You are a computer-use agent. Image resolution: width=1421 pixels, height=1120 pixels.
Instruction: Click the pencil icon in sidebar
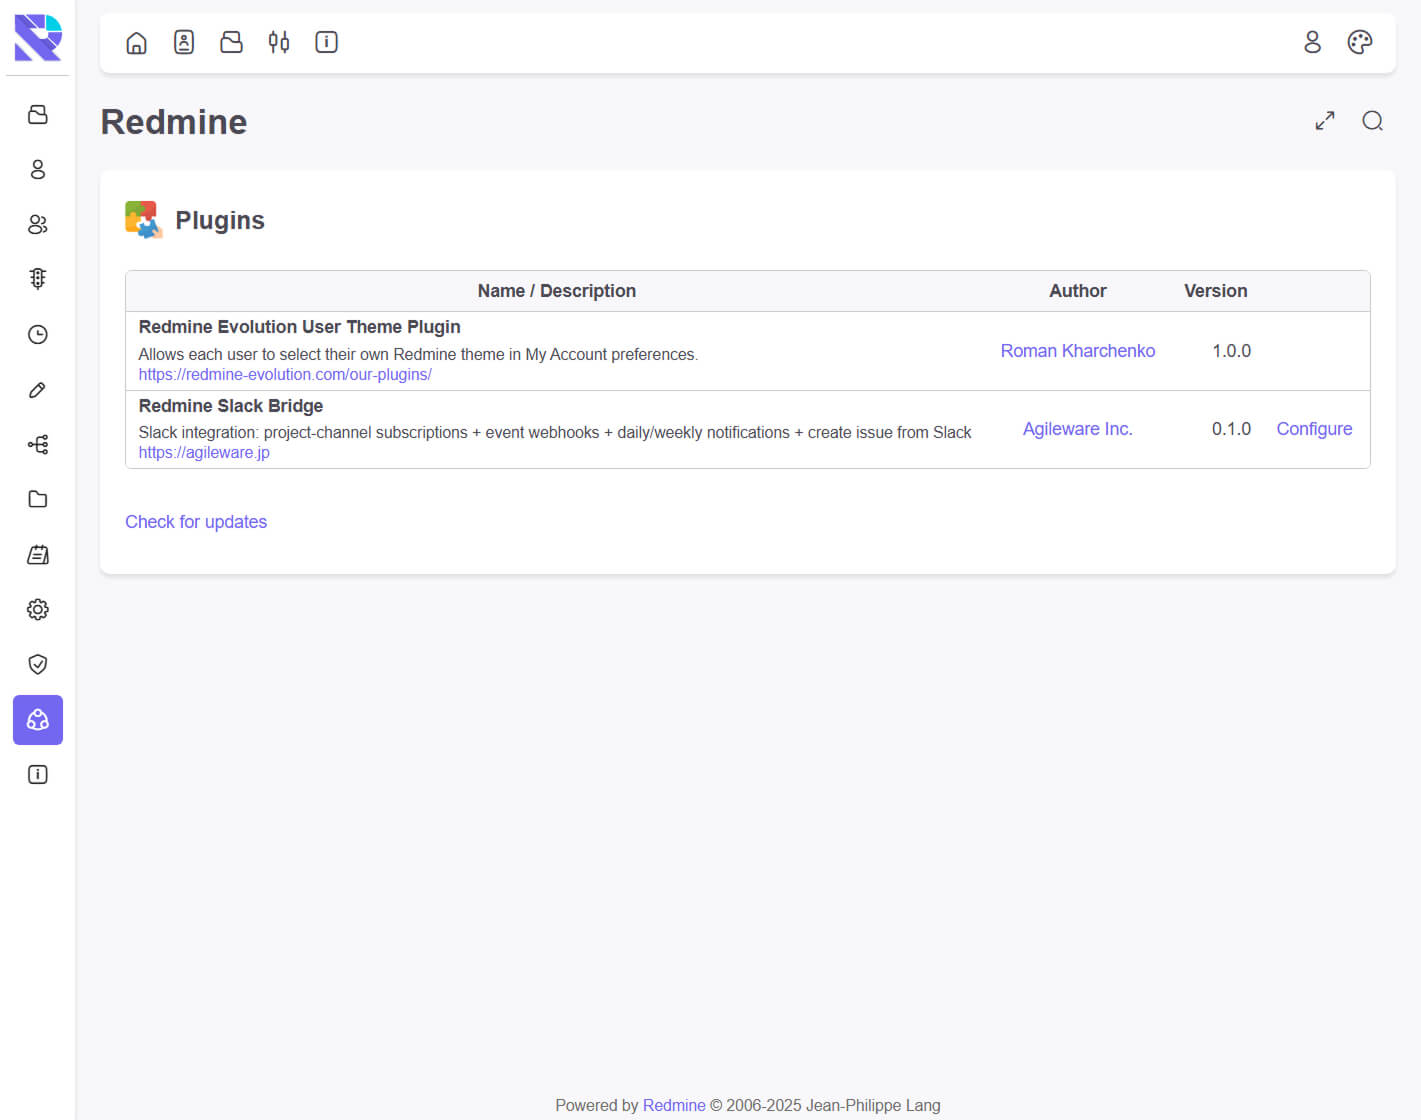tap(38, 390)
